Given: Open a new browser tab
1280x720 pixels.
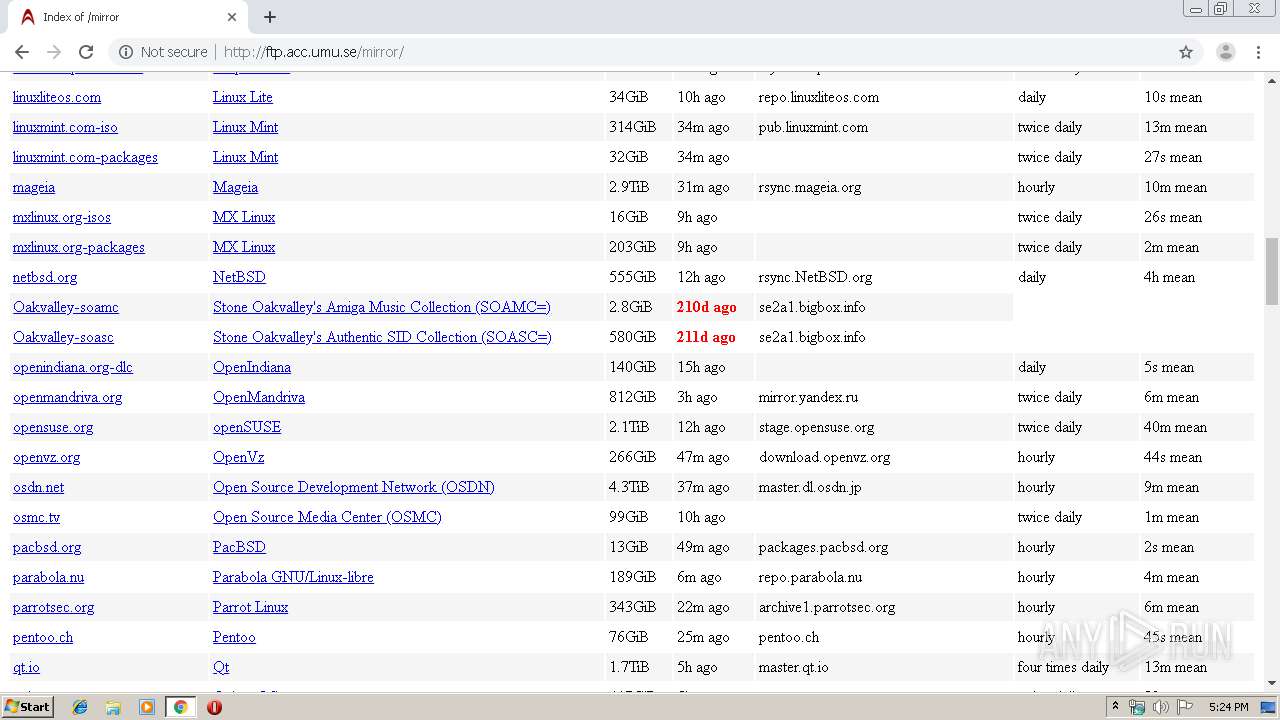Looking at the screenshot, I should [270, 17].
